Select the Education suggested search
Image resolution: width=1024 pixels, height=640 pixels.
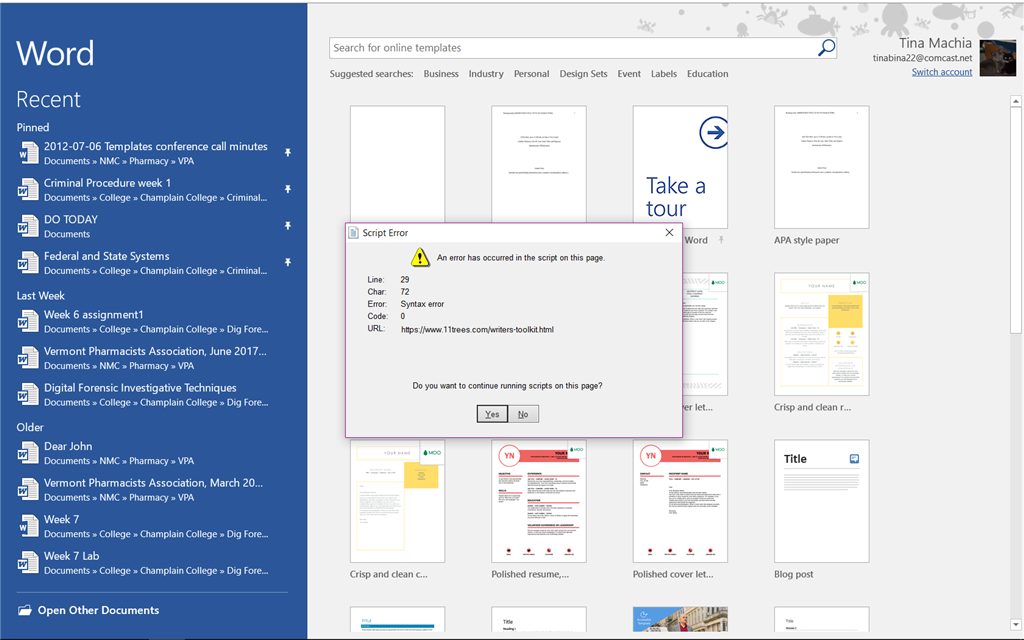tap(707, 74)
